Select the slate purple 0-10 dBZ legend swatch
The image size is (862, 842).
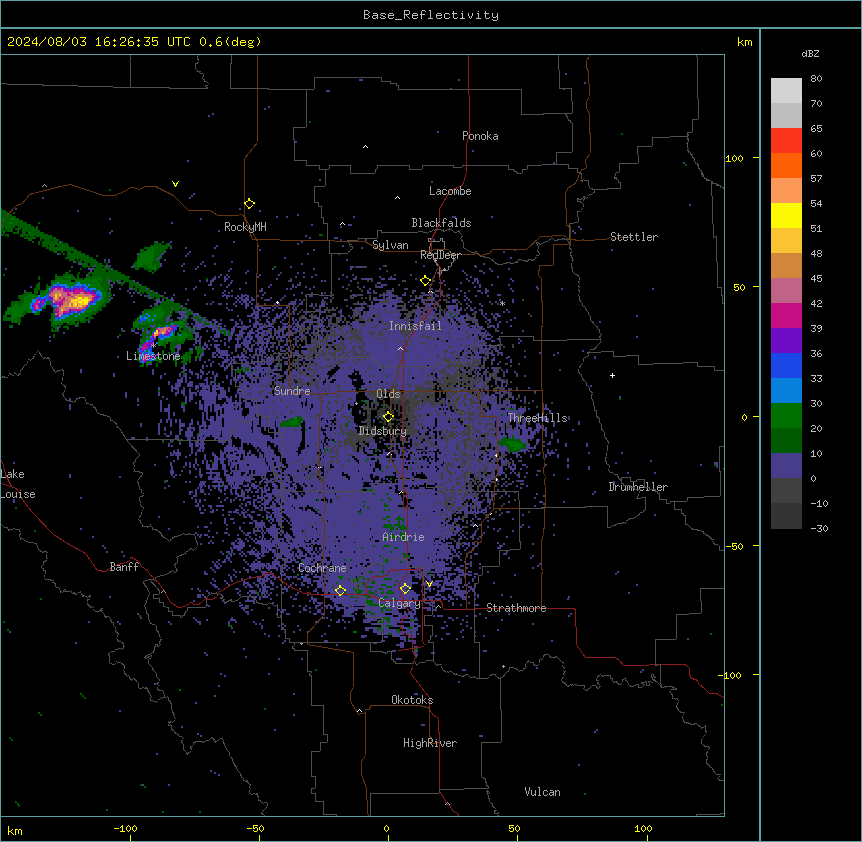[x=786, y=466]
